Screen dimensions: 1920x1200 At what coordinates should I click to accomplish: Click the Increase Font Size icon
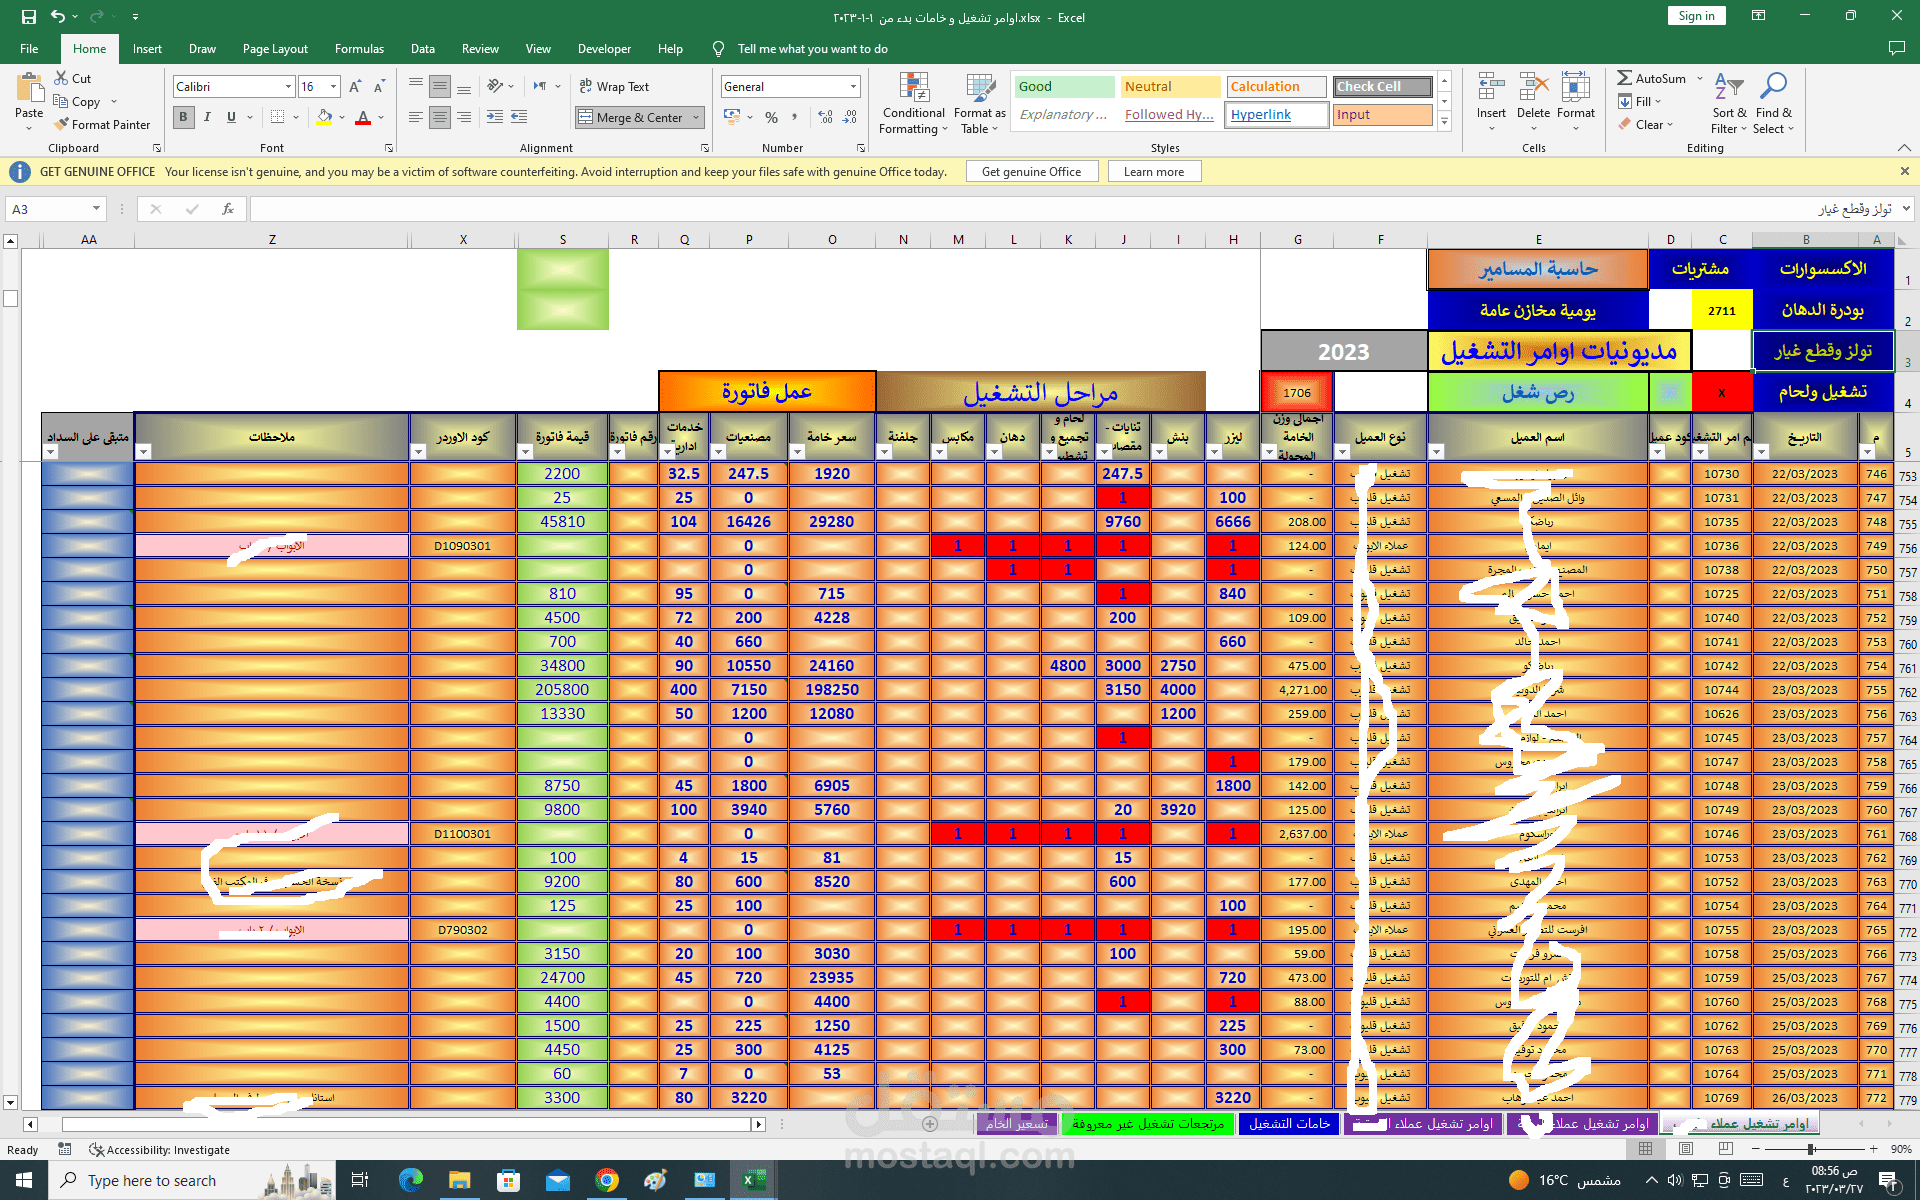pyautogui.click(x=355, y=87)
